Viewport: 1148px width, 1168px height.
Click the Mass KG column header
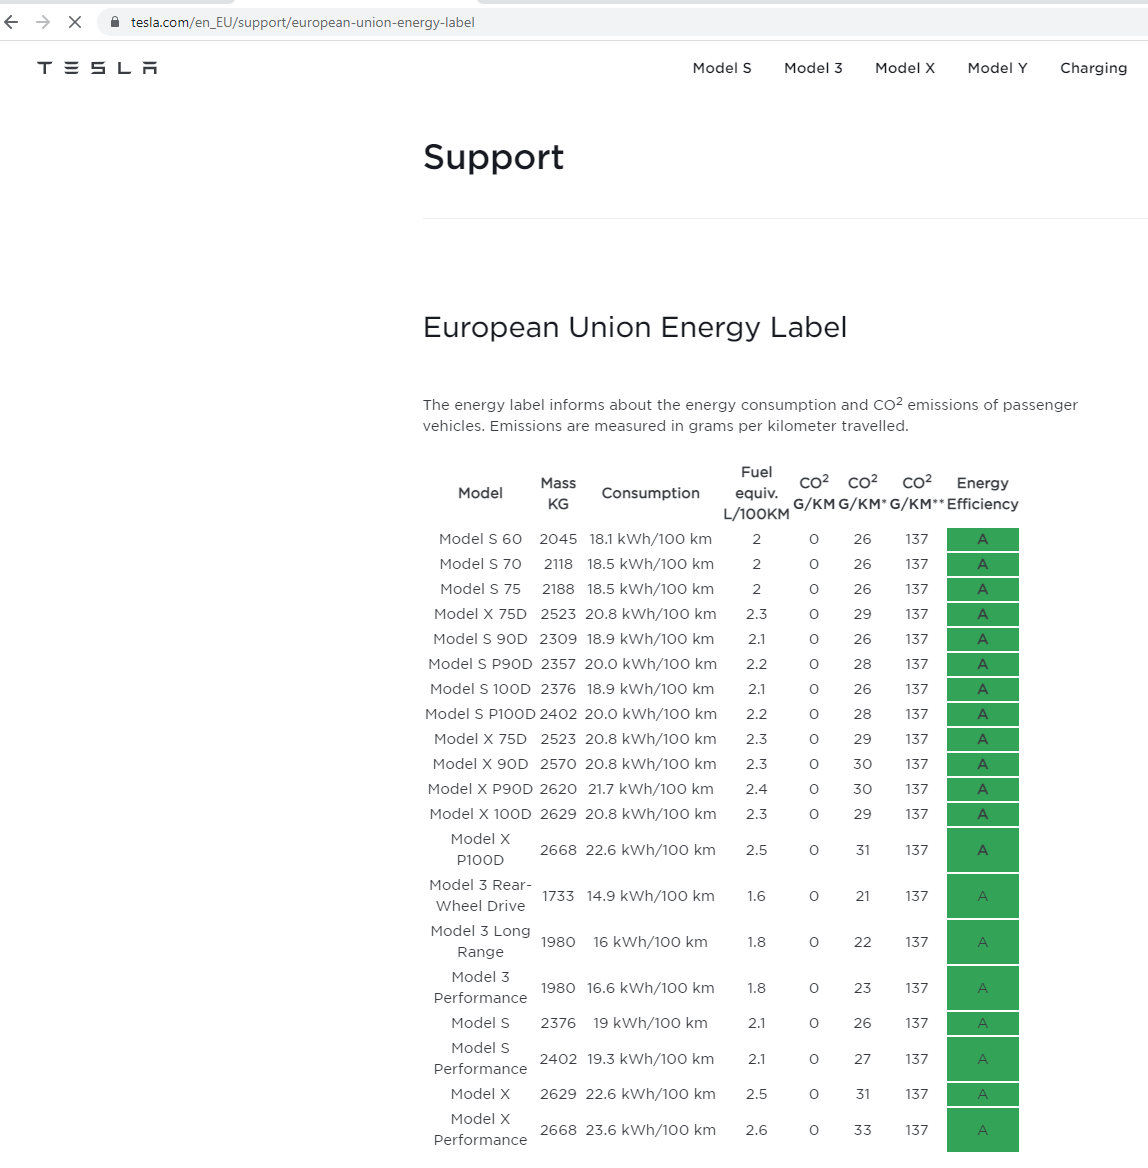pyautogui.click(x=558, y=493)
